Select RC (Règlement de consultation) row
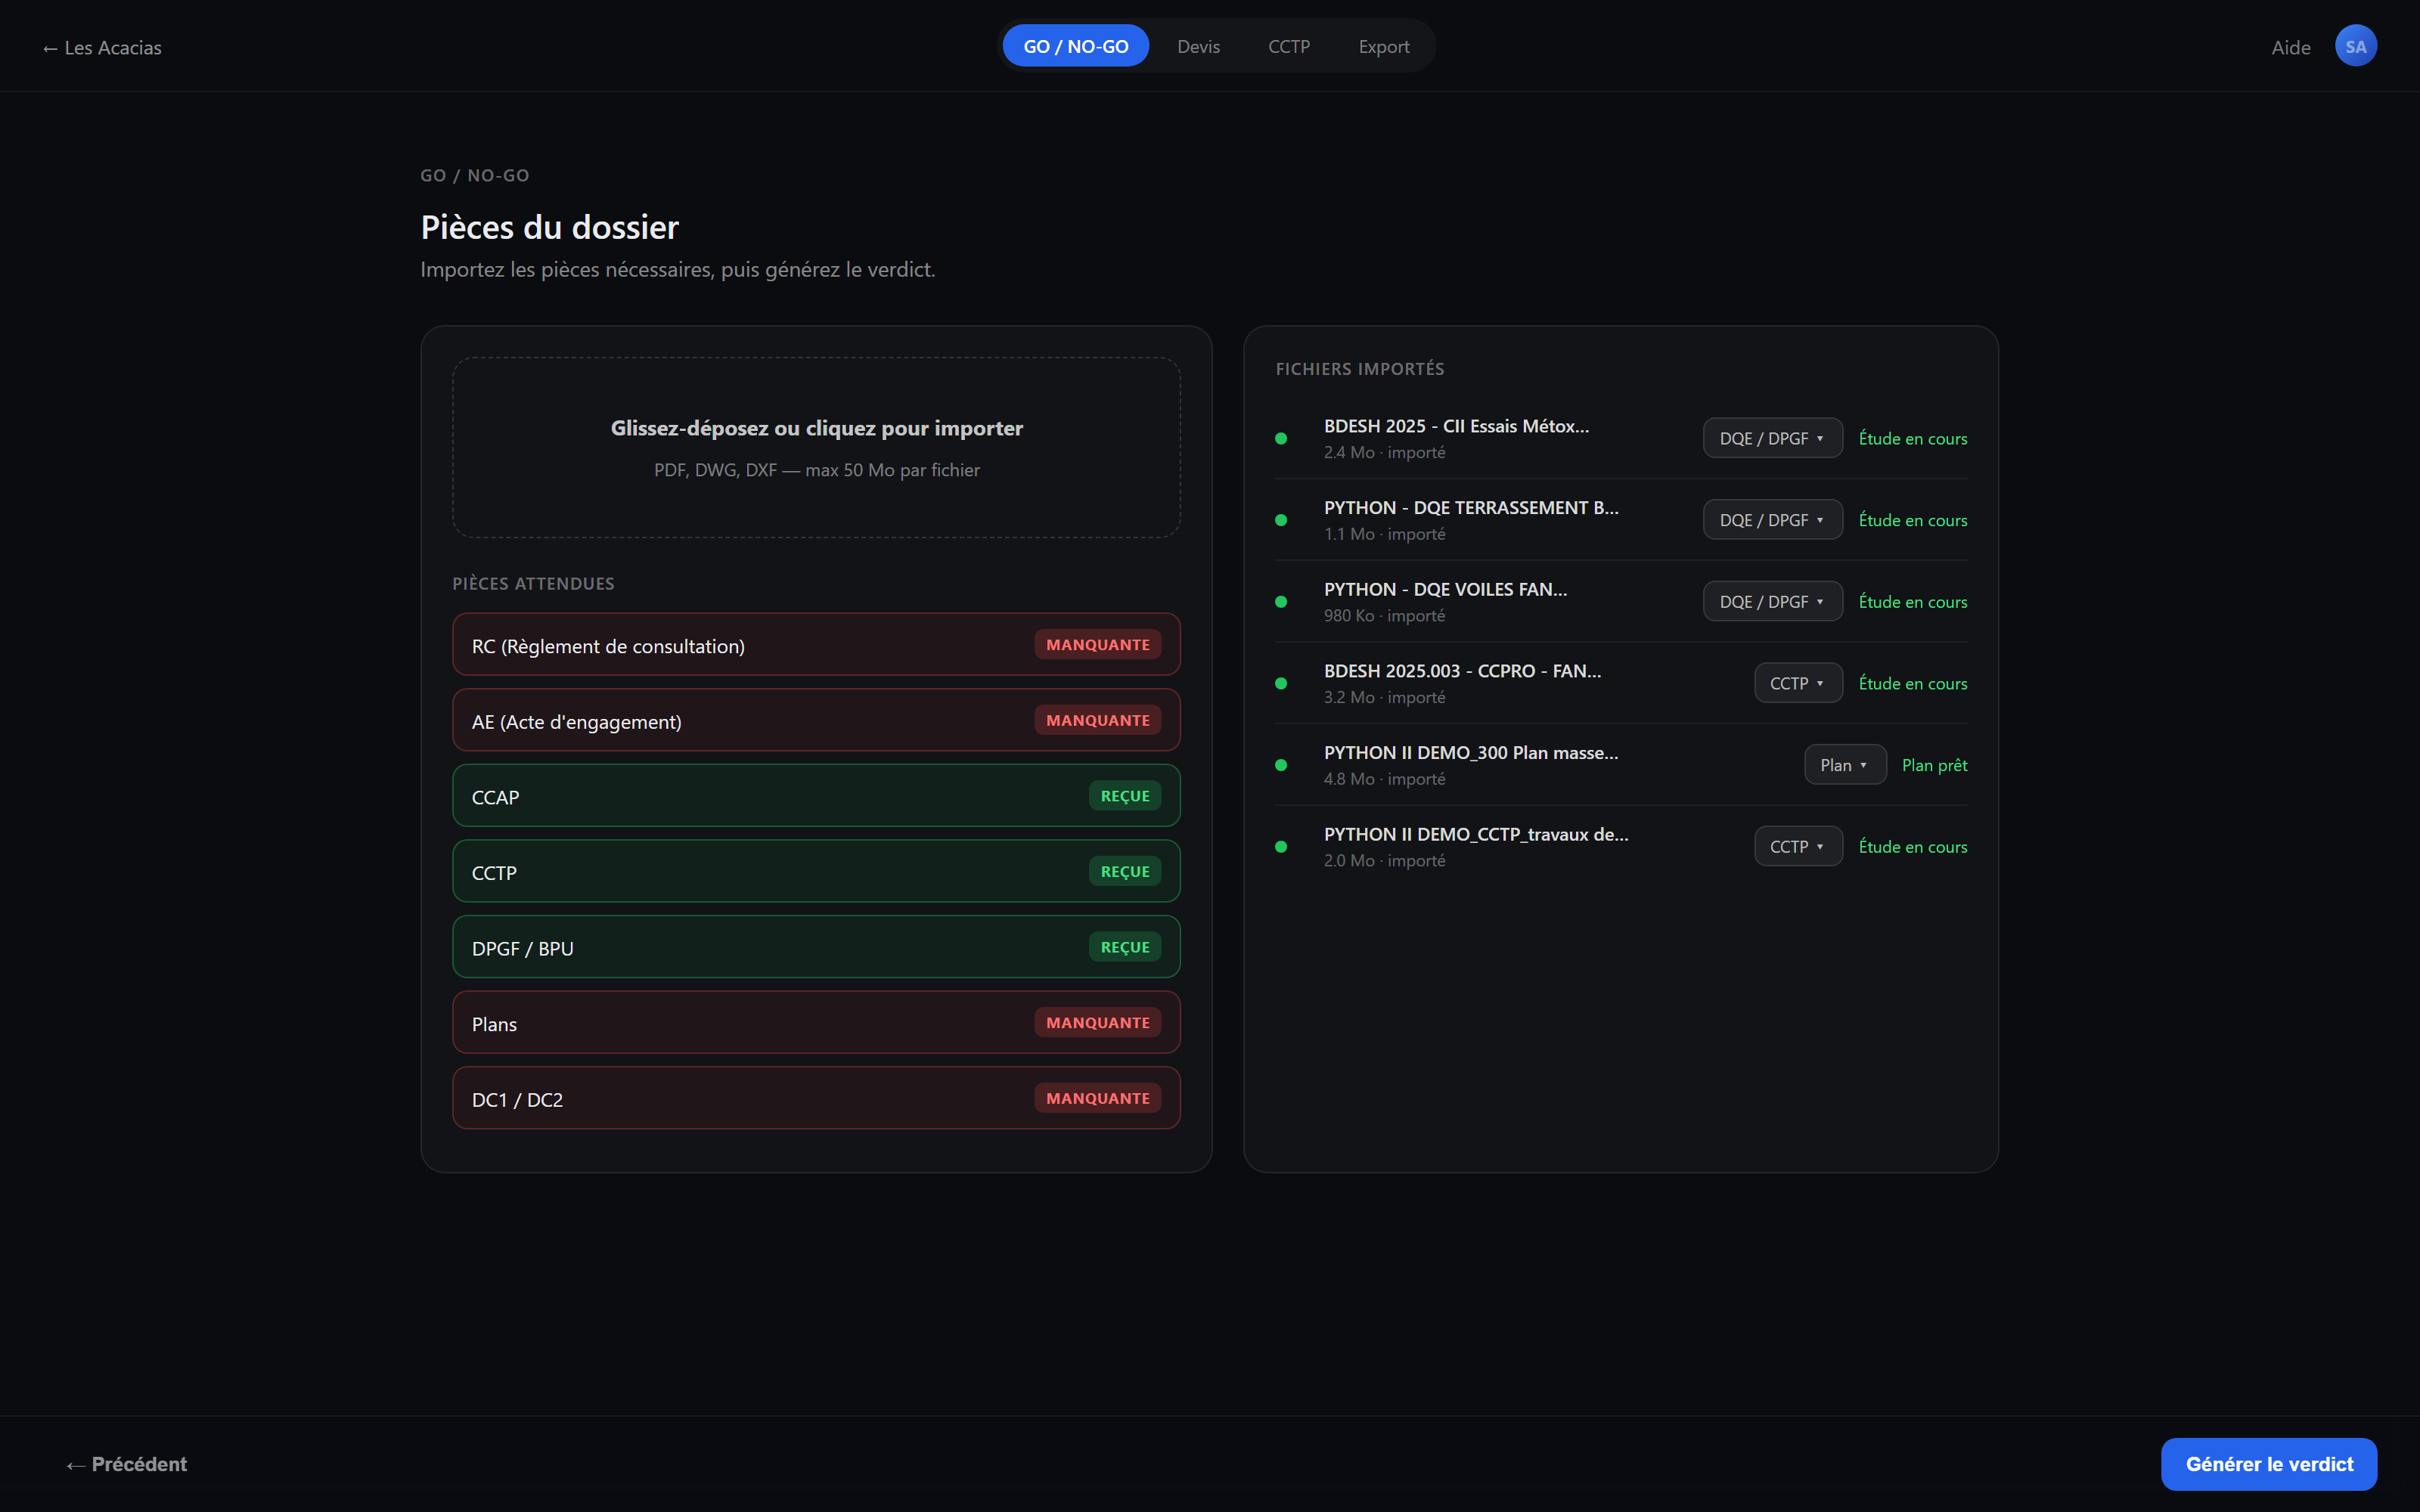 (x=816, y=645)
